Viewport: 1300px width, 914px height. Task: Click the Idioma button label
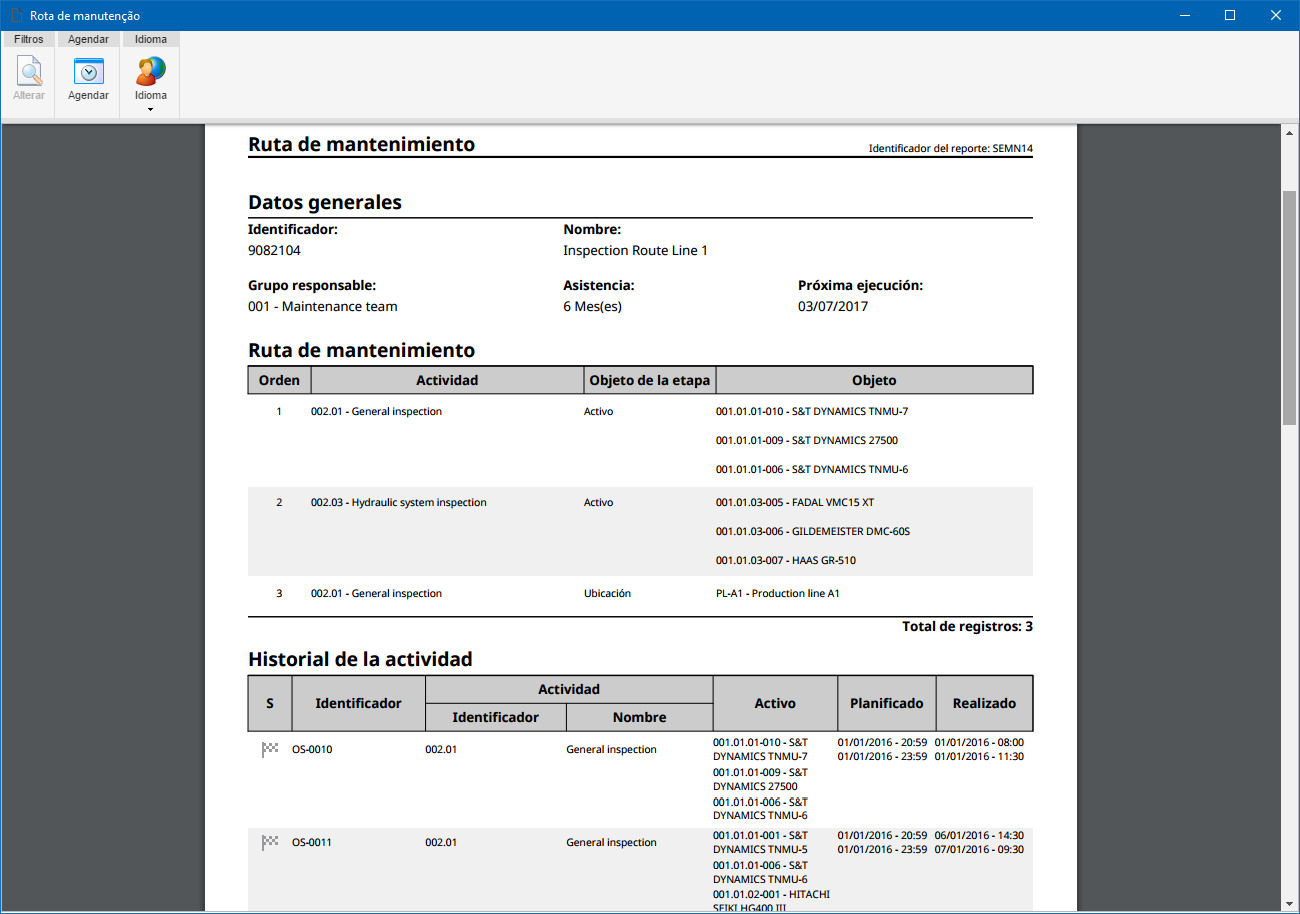coord(151,96)
